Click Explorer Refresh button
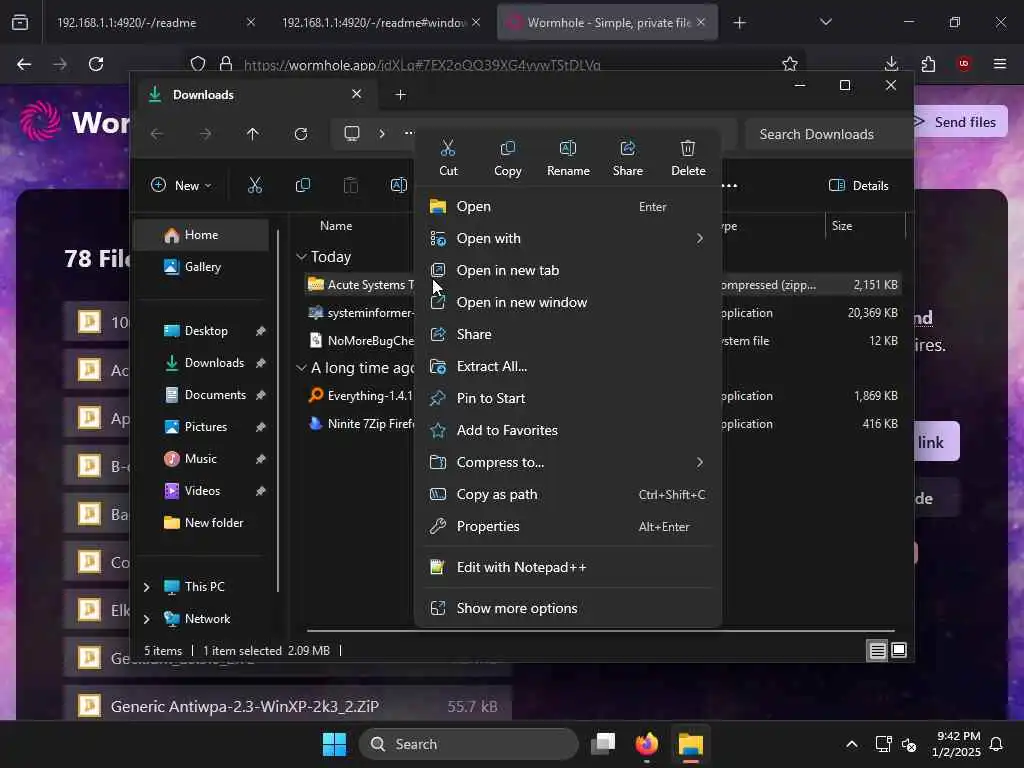The width and height of the screenshot is (1024, 768). click(301, 134)
